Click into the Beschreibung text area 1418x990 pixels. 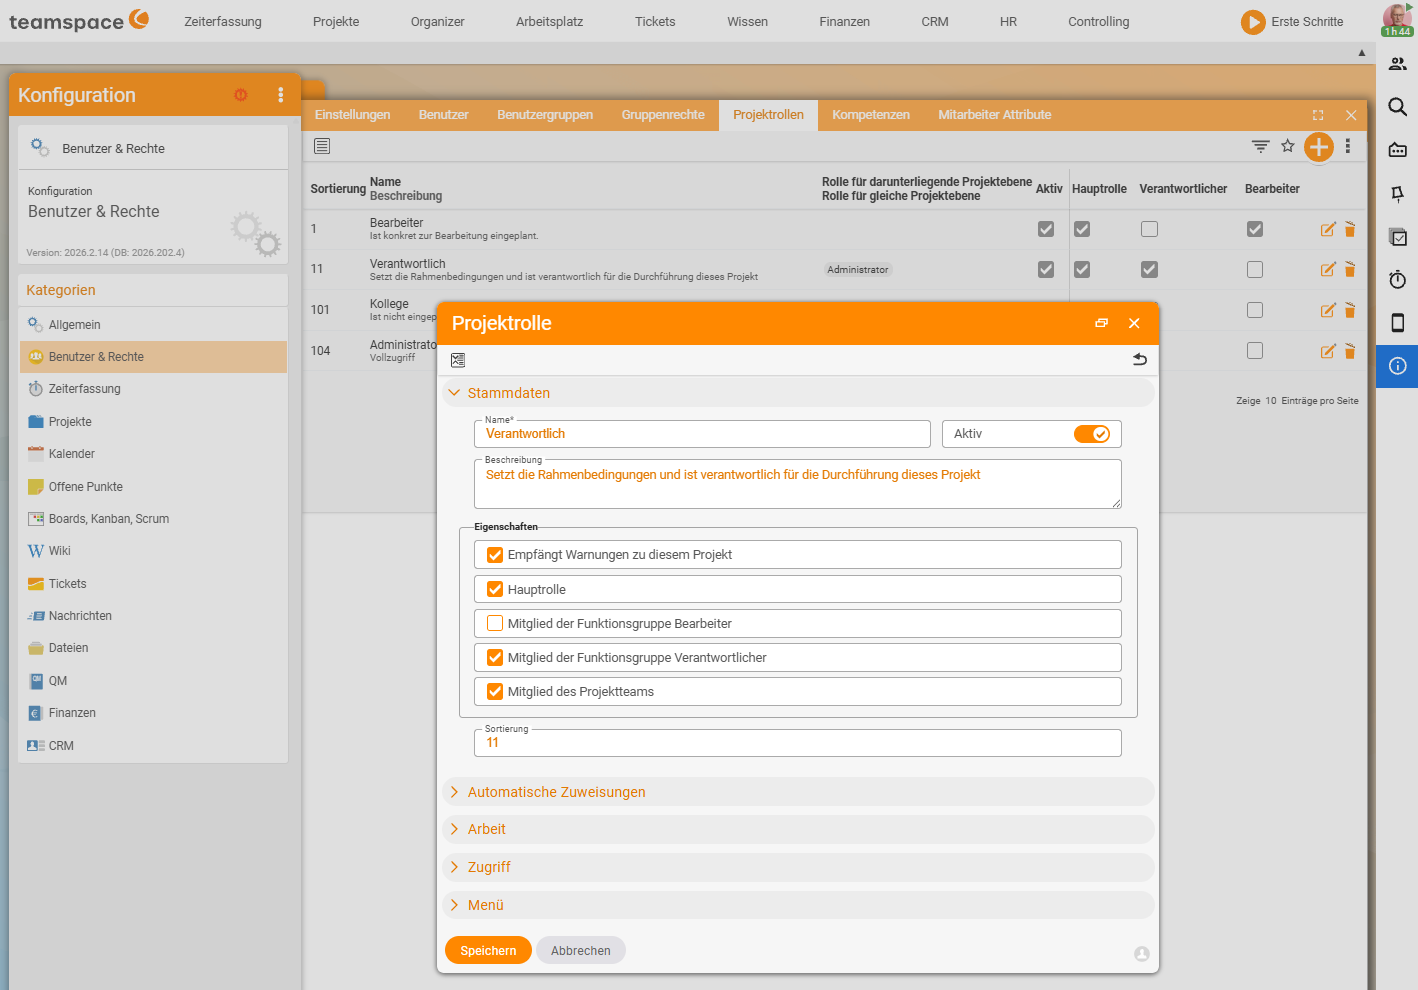pos(798,484)
